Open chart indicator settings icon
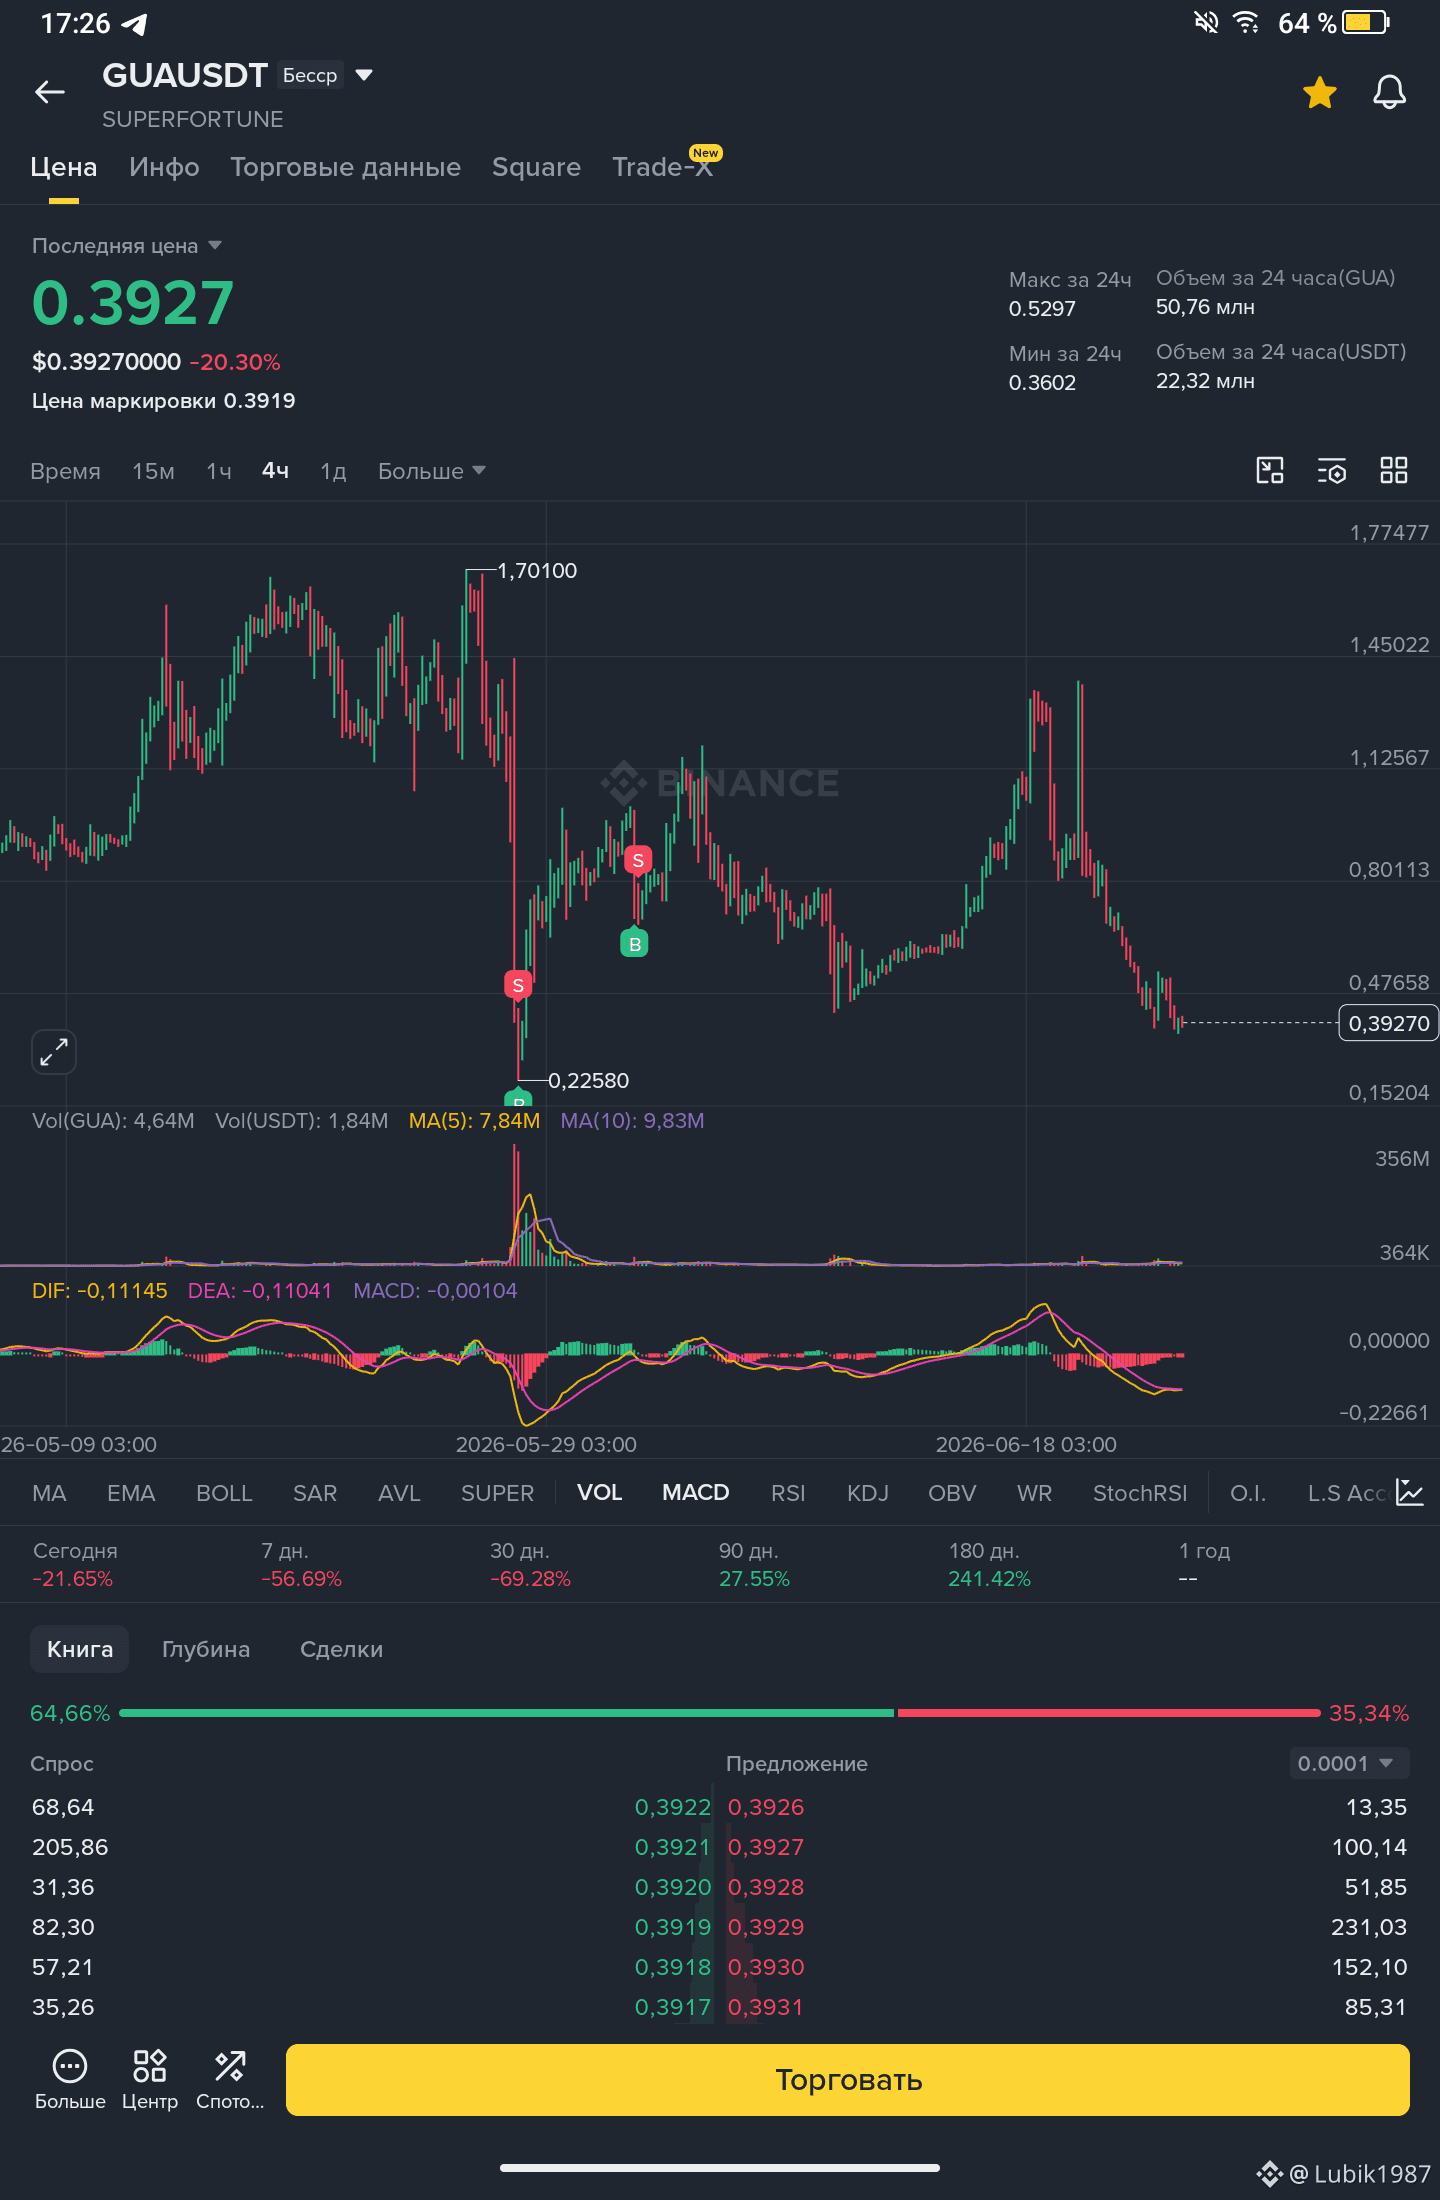This screenshot has width=1440, height=2200. 1332,470
